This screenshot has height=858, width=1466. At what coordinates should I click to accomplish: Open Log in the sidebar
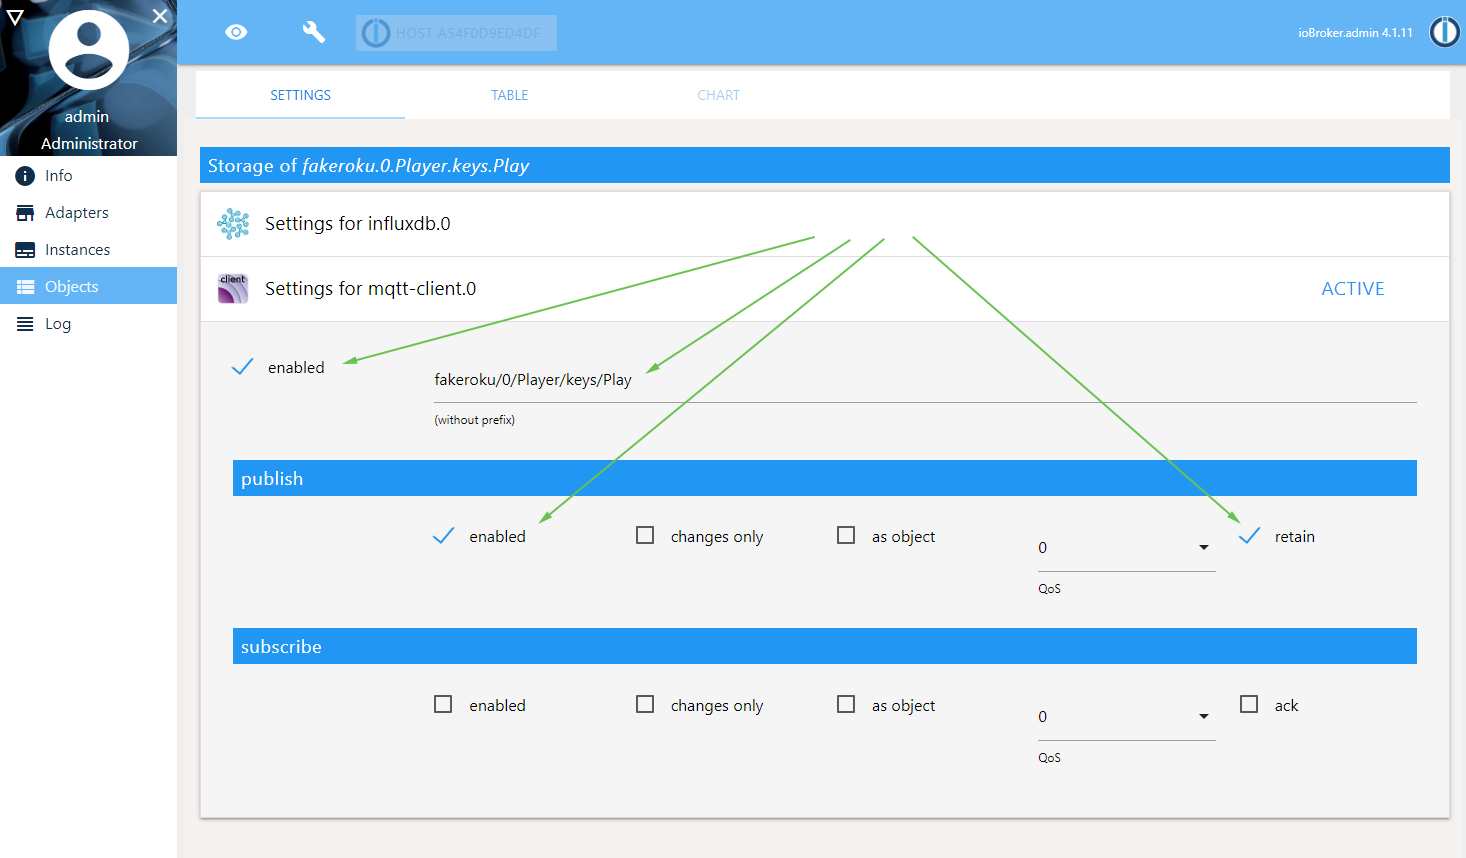(88, 324)
